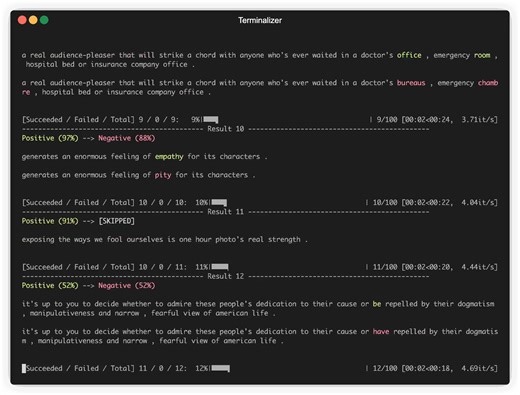Click the green word 'room'

482,55
